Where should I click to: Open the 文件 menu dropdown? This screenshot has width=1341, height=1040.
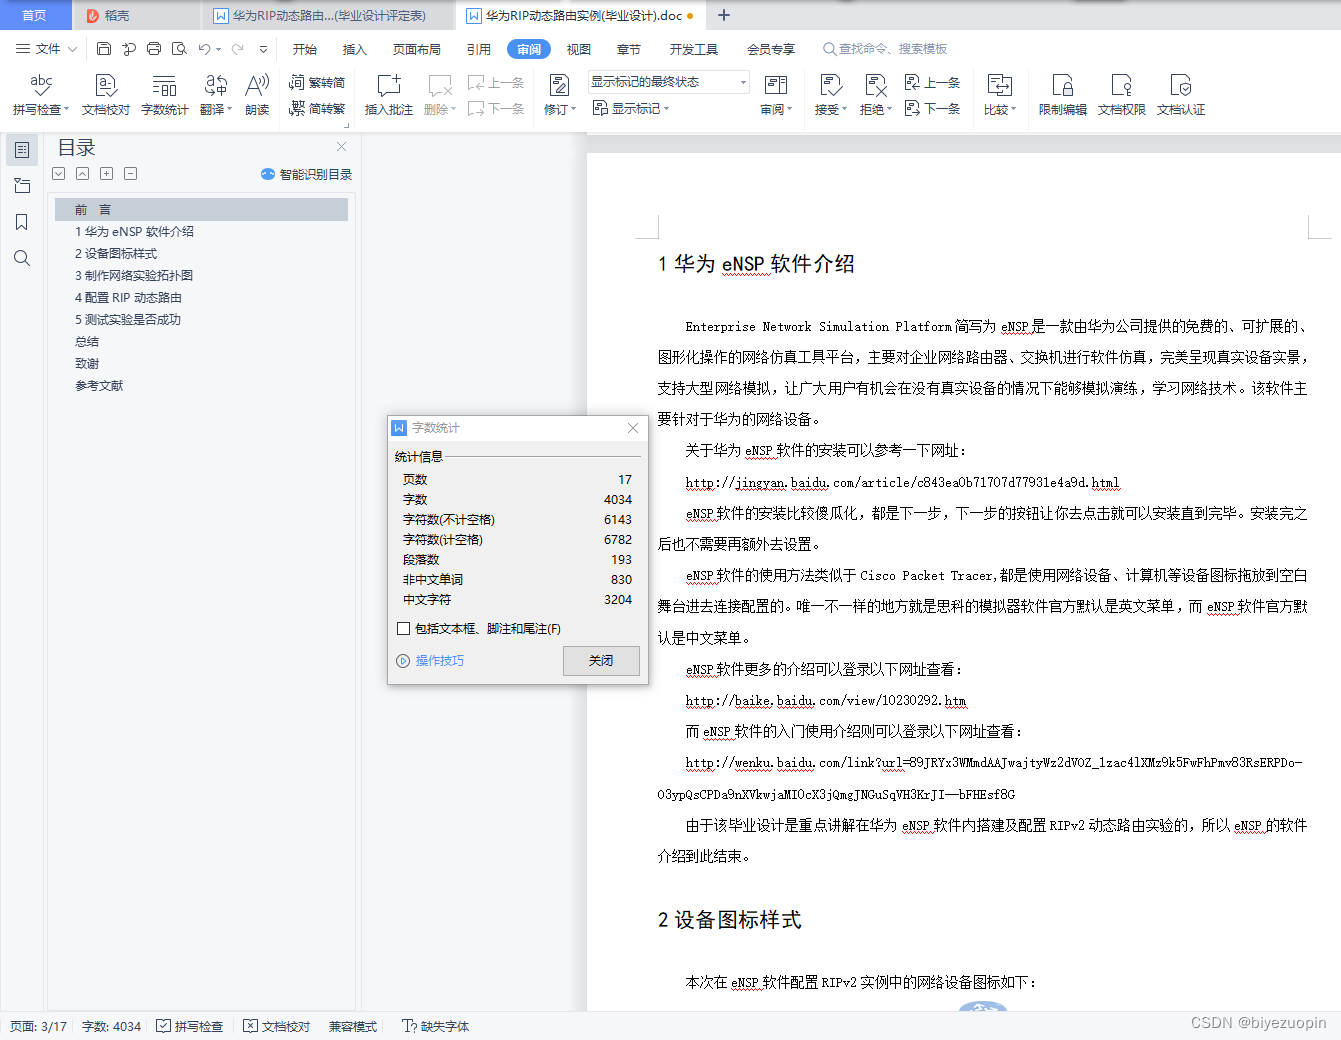(46, 49)
